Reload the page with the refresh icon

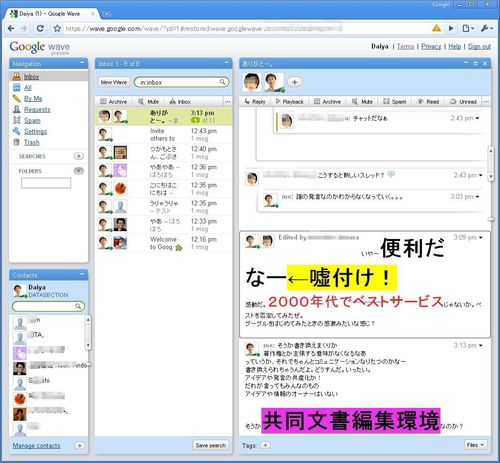coord(40,28)
